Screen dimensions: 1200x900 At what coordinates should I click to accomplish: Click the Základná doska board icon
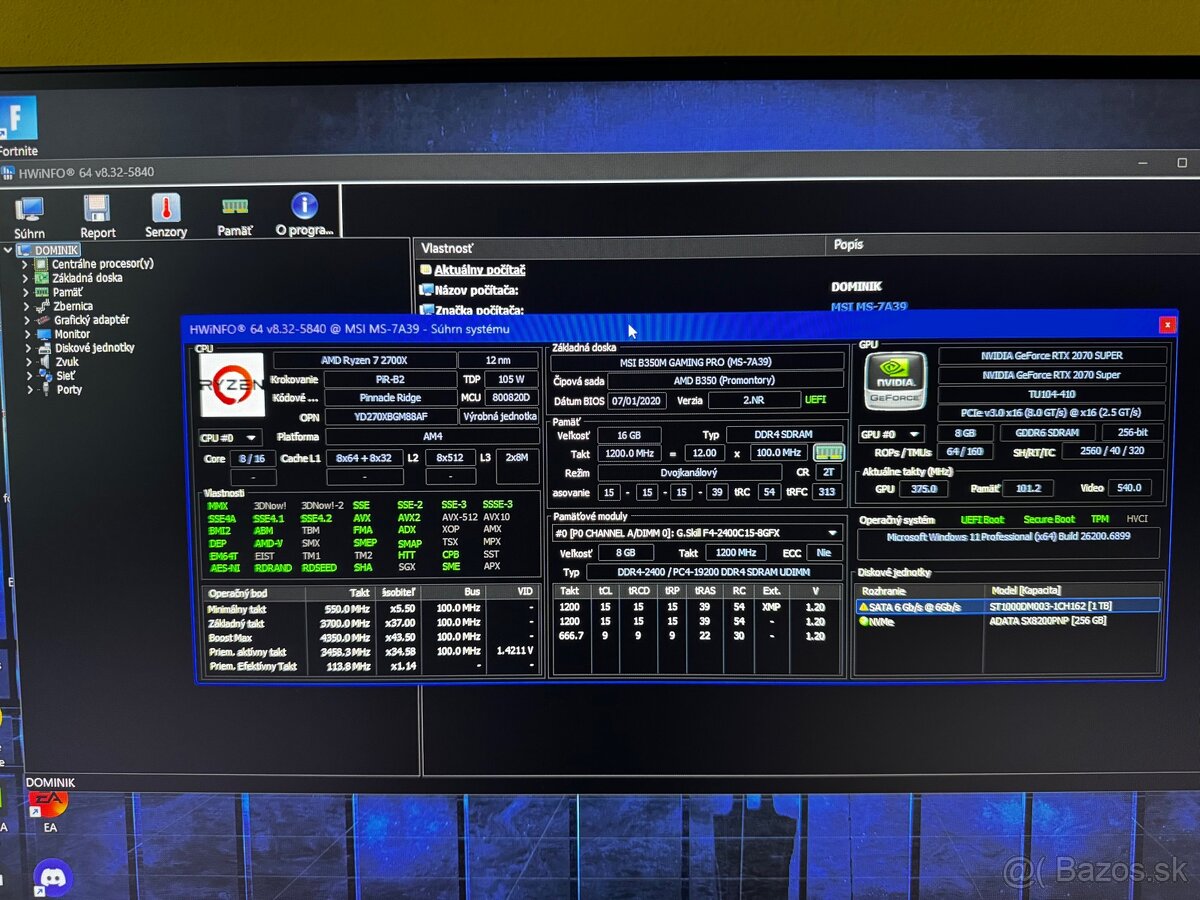42,278
